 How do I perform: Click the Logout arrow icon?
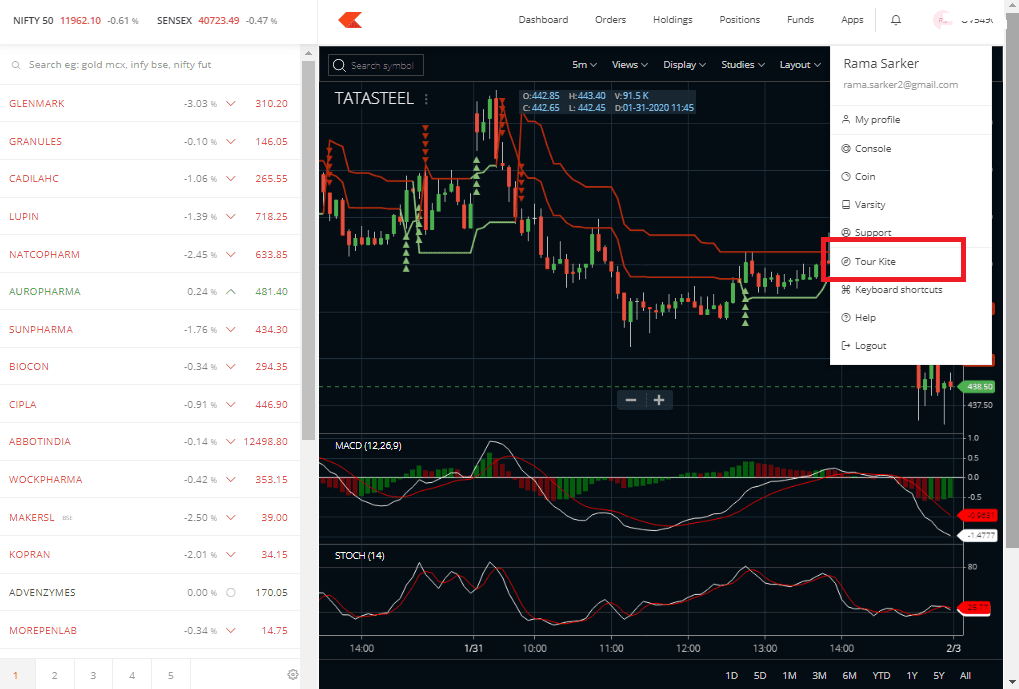pyautogui.click(x=845, y=346)
